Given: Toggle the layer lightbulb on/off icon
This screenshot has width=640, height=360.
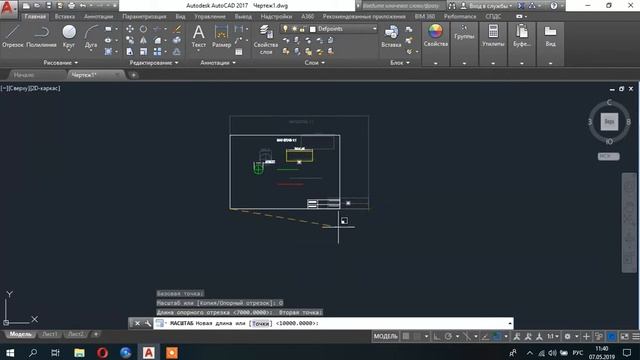Looking at the screenshot, I should point(285,29).
